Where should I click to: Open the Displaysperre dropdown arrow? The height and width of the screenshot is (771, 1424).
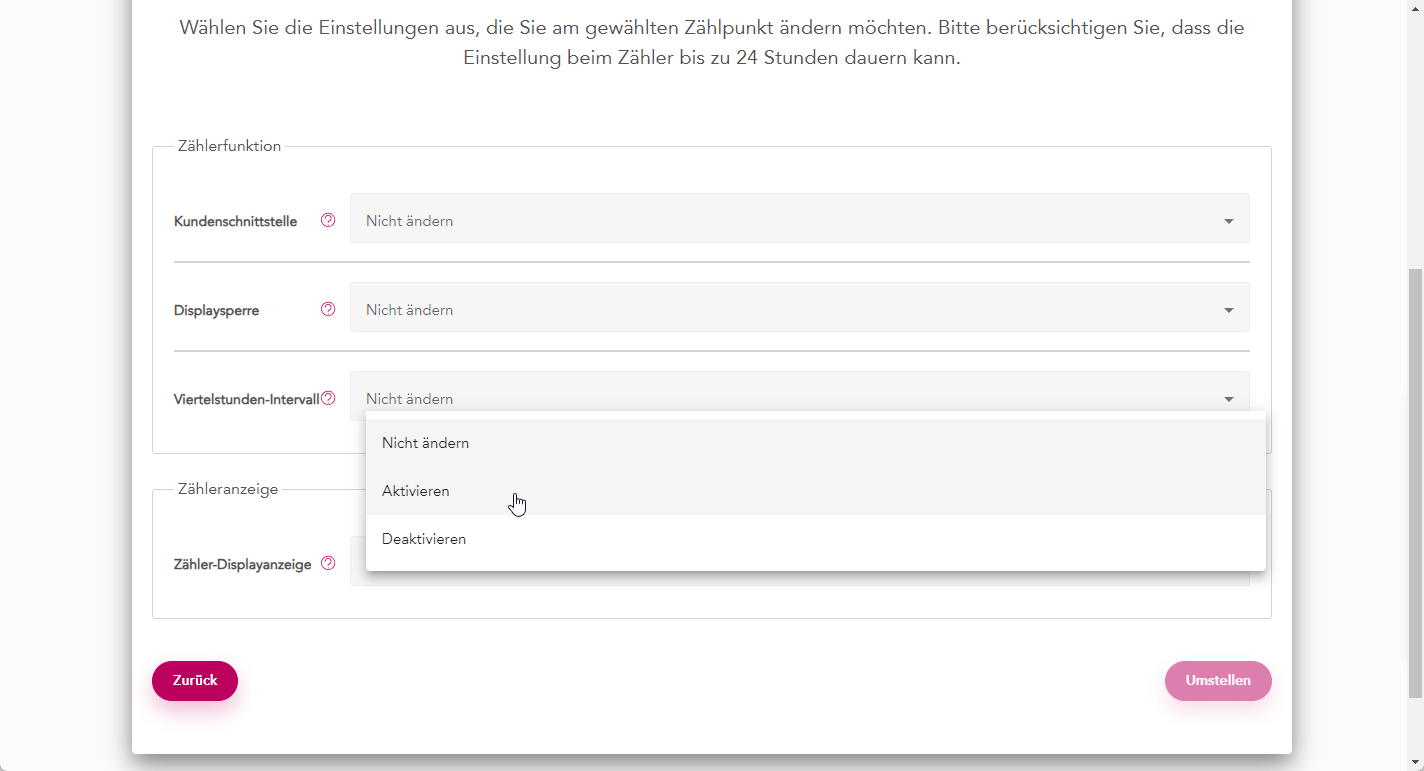pos(1228,310)
